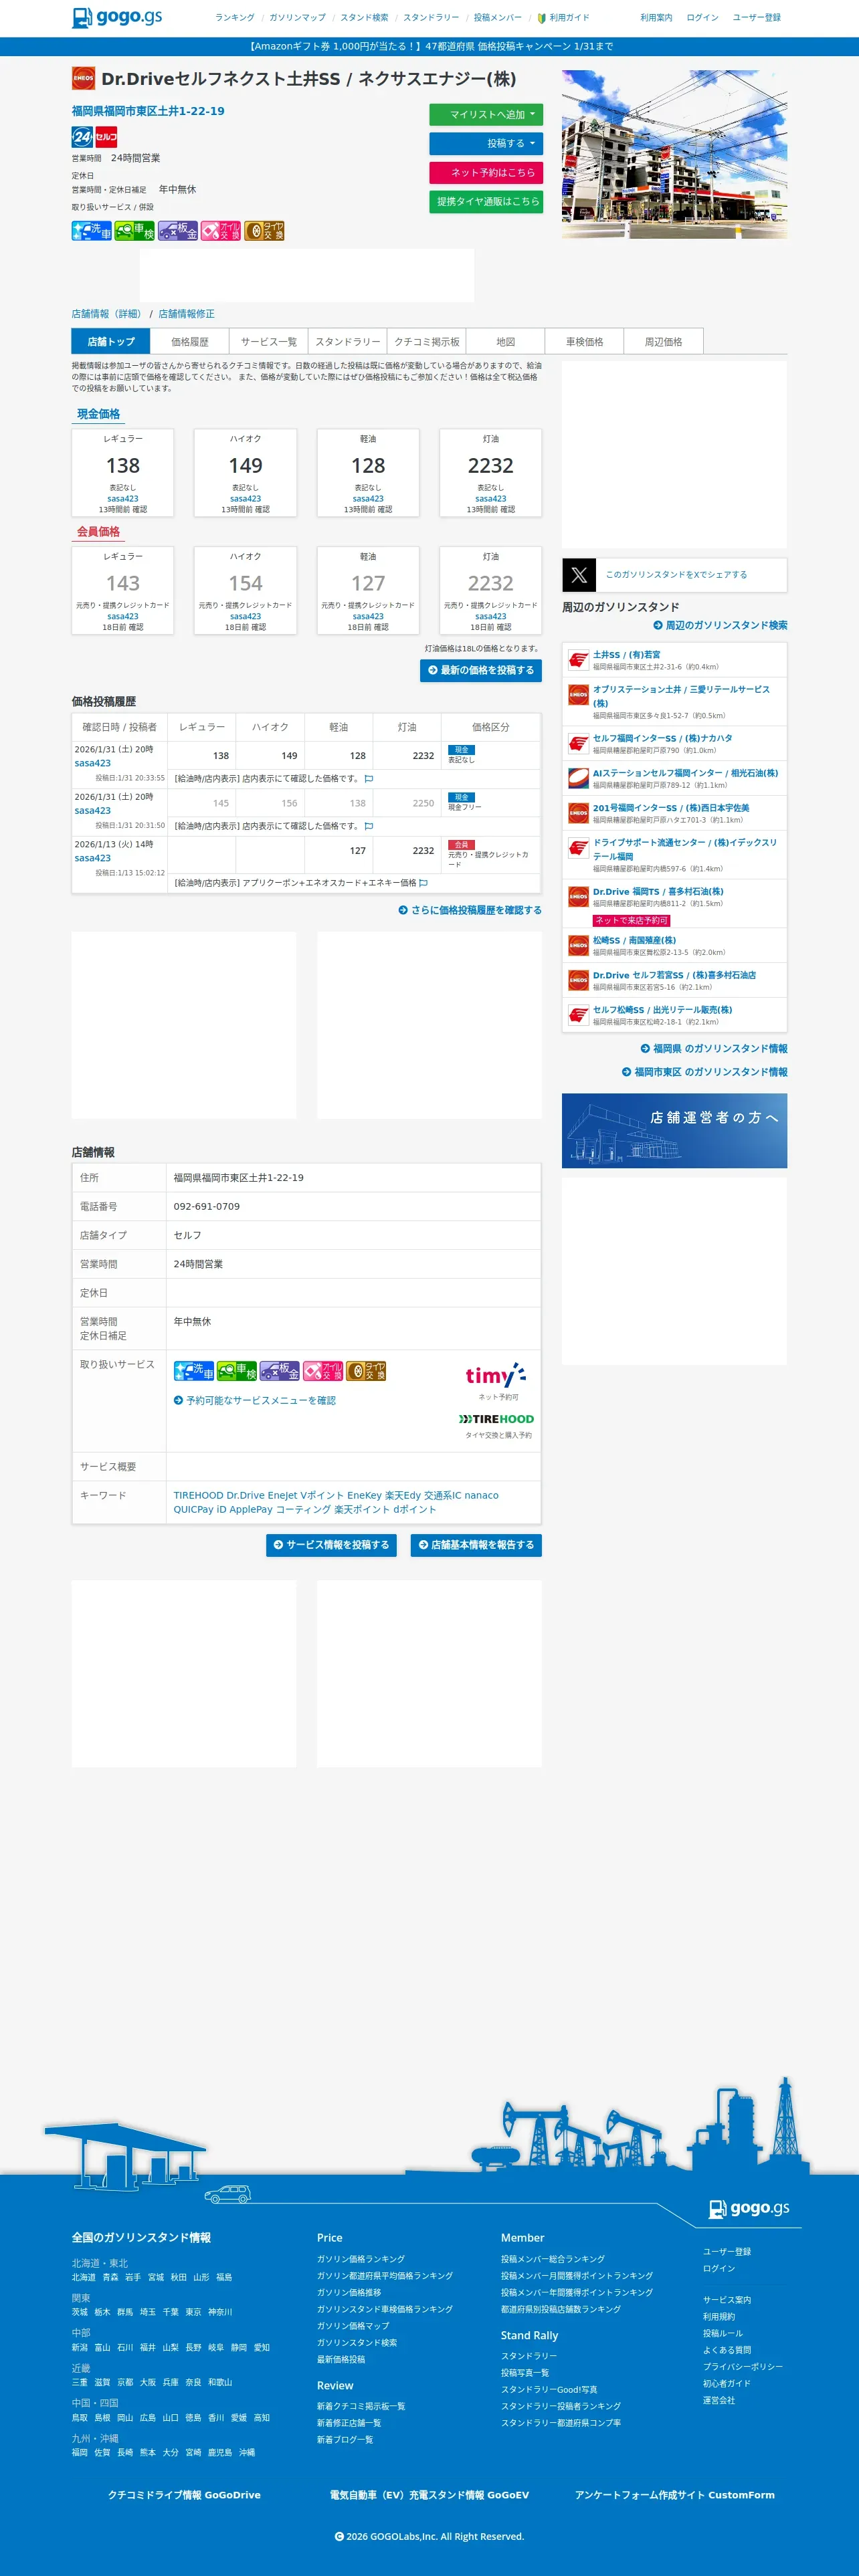The width and height of the screenshot is (859, 2576).
Task: Click the logo icon of 土井SS / (有)若宮
Action: click(578, 660)
